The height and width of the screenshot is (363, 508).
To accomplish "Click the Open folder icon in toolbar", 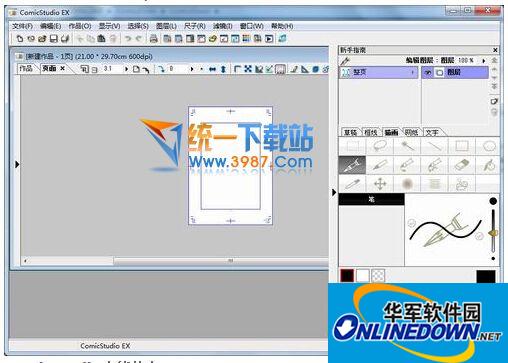I will pyautogui.click(x=42, y=39).
